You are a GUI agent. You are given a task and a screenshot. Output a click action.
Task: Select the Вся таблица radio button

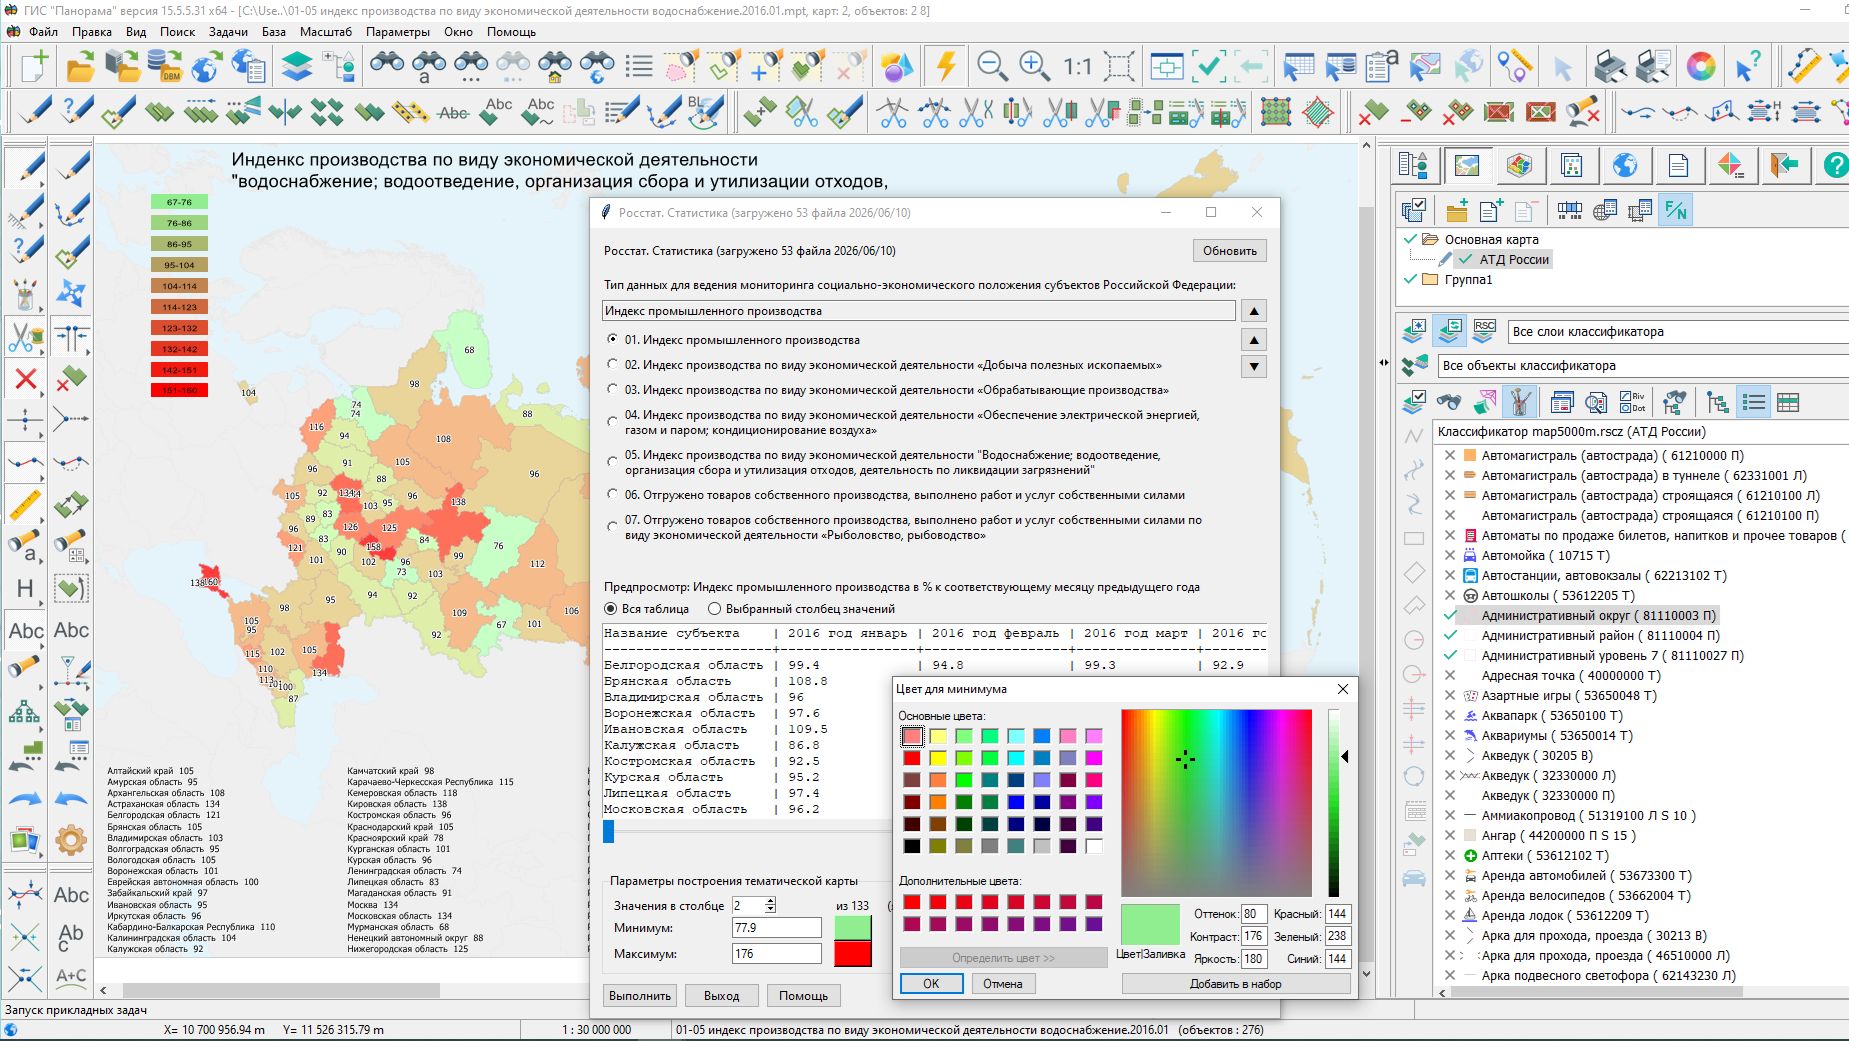click(x=611, y=609)
